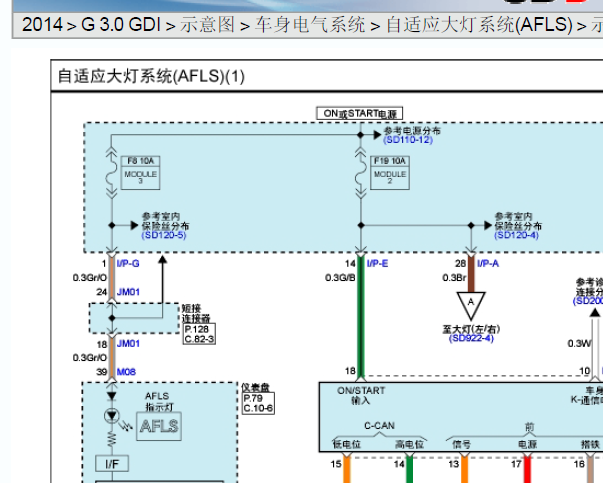This screenshot has width=603, height=483.
Task: Select the 至大灯(左/右) destination text
Action: (x=471, y=329)
